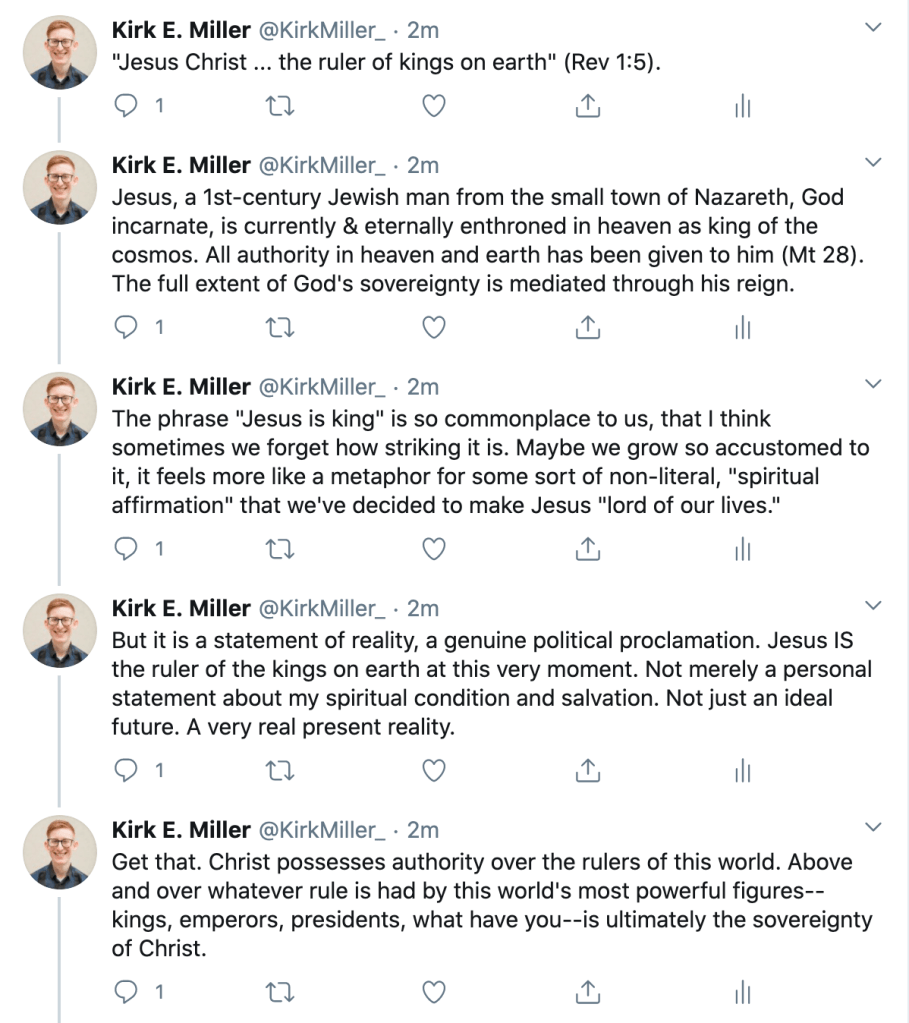Open Kirk E. Miller's profile from first tweet
This screenshot has height=1023, width=909.
[x=181, y=30]
